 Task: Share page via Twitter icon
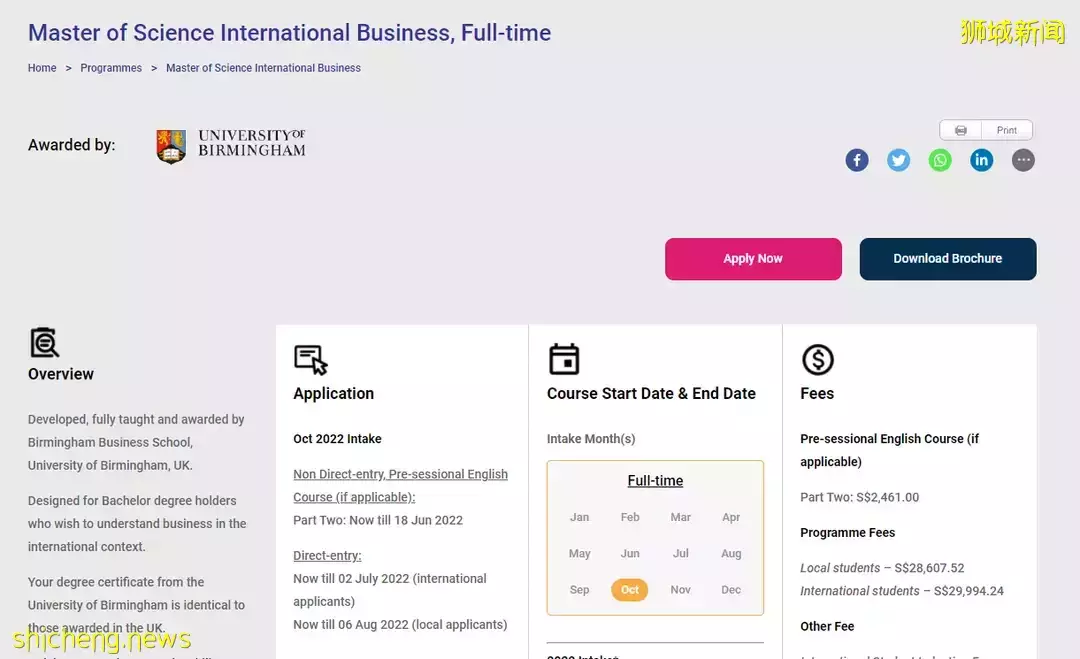coord(899,160)
